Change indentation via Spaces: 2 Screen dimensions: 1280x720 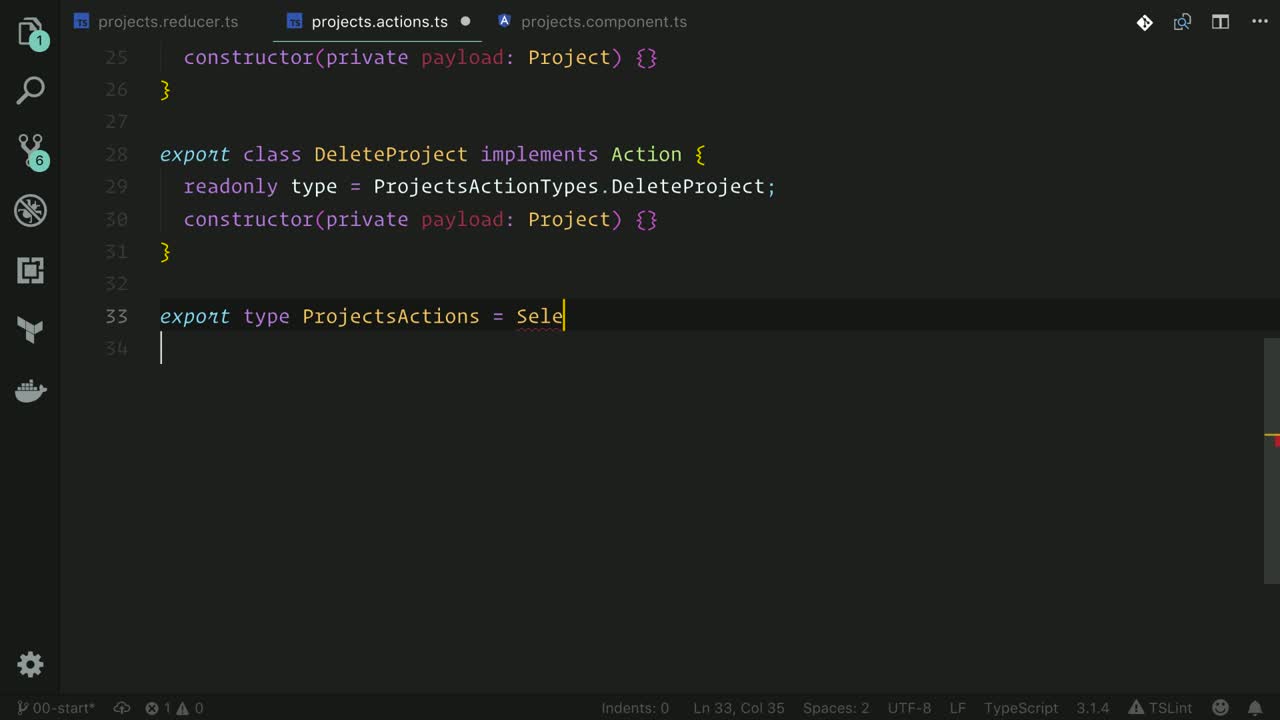point(835,708)
